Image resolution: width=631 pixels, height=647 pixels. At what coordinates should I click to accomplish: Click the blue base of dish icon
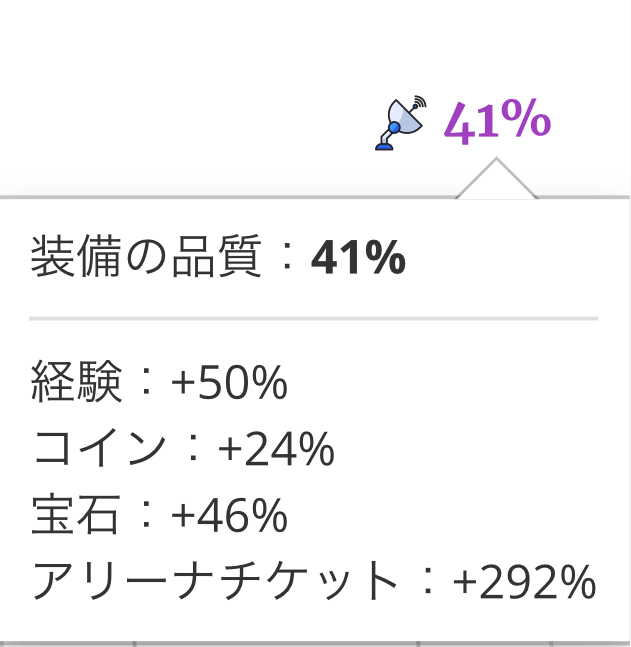(x=384, y=146)
